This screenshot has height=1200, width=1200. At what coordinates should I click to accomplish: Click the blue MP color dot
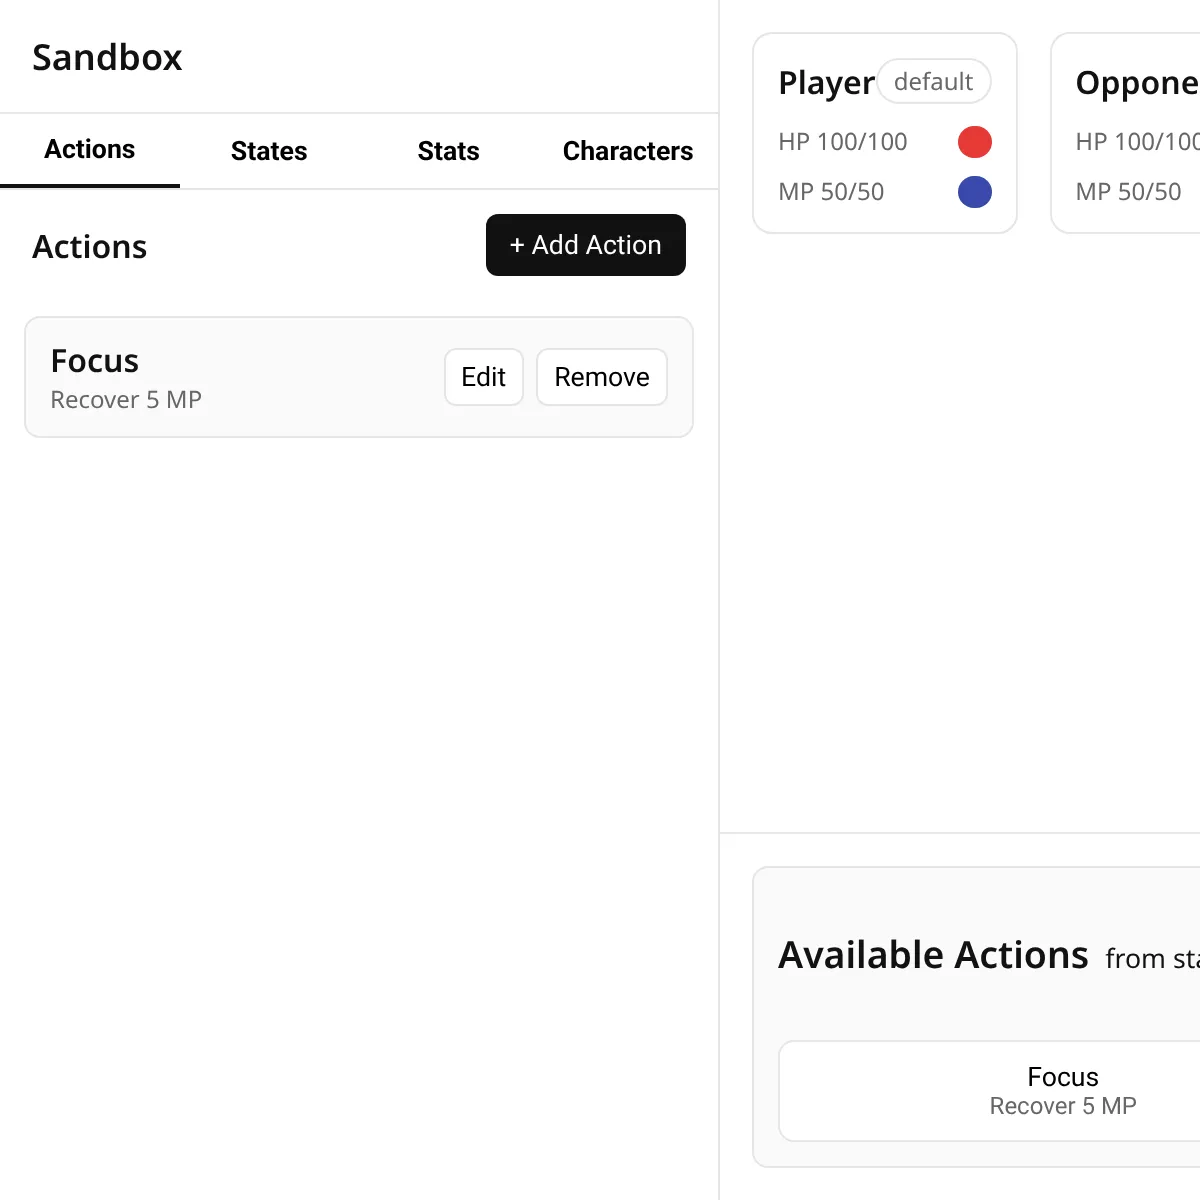click(975, 192)
